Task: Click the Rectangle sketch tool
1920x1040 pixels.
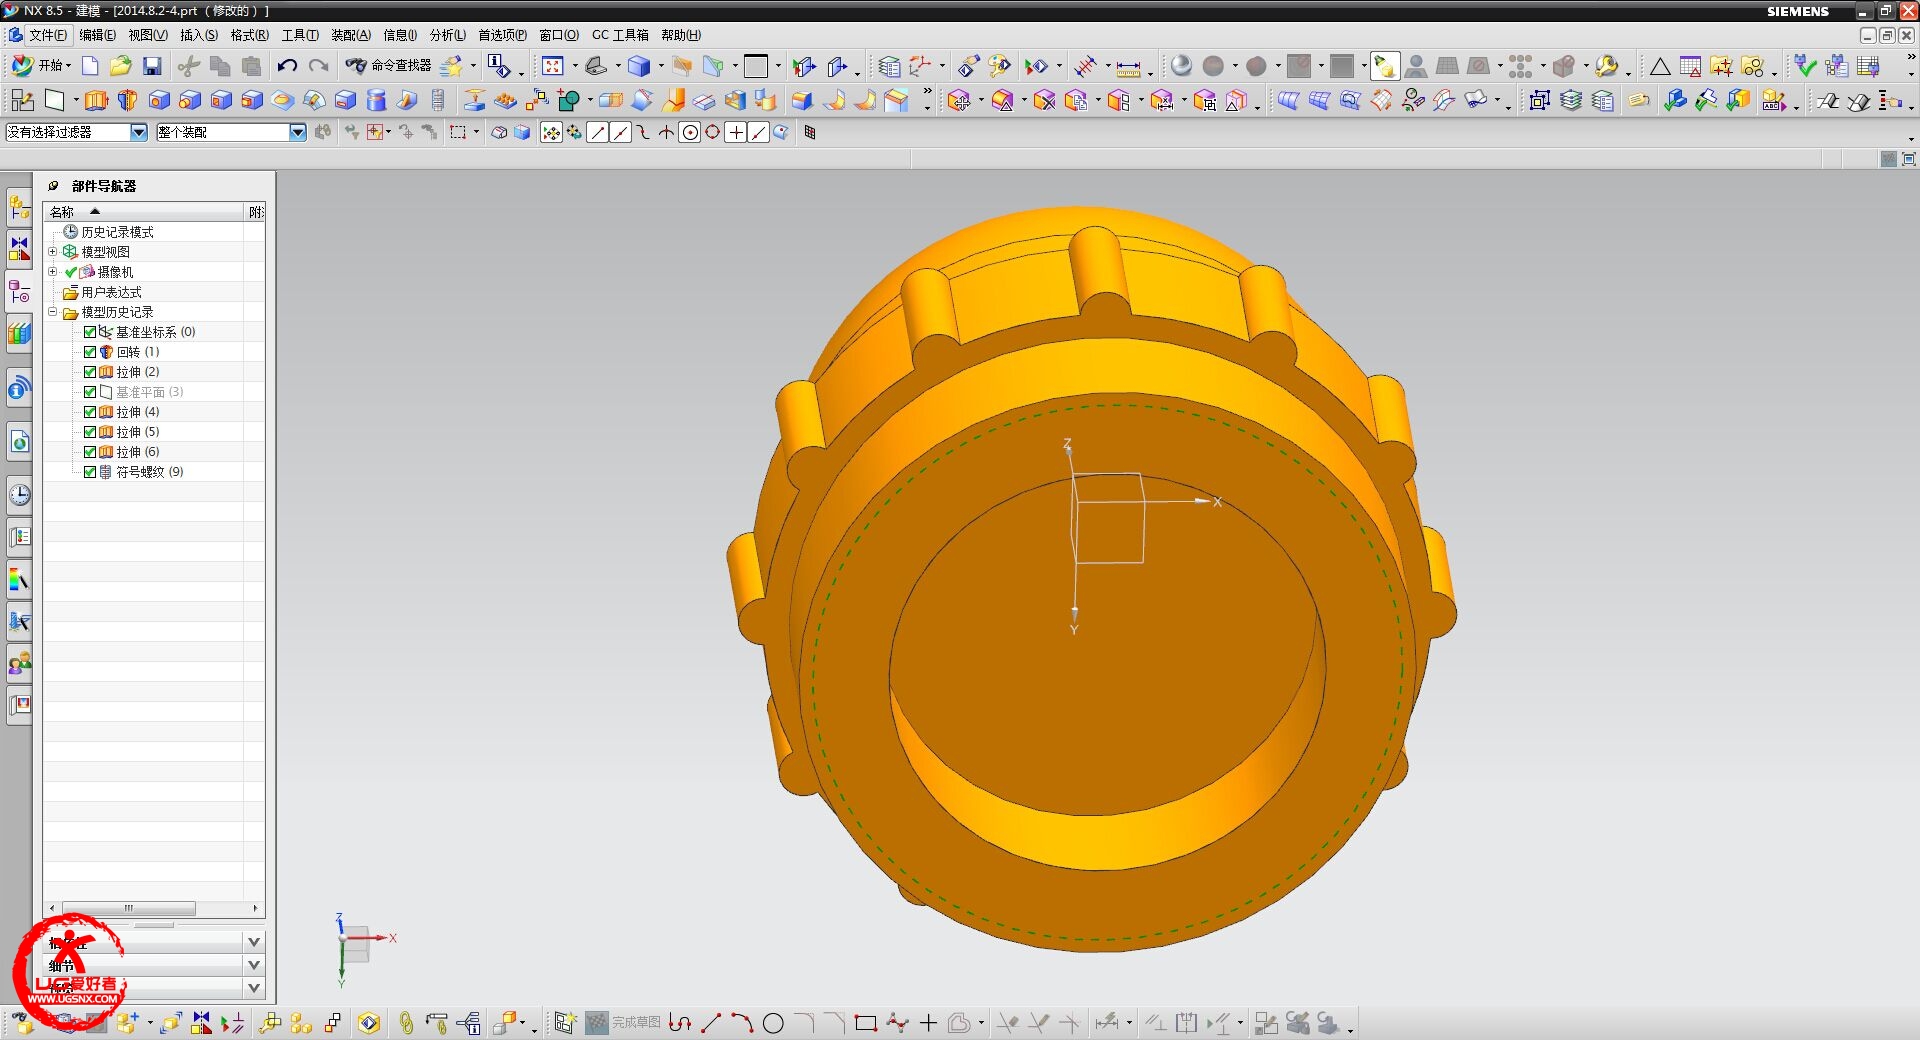Action: (x=866, y=1023)
